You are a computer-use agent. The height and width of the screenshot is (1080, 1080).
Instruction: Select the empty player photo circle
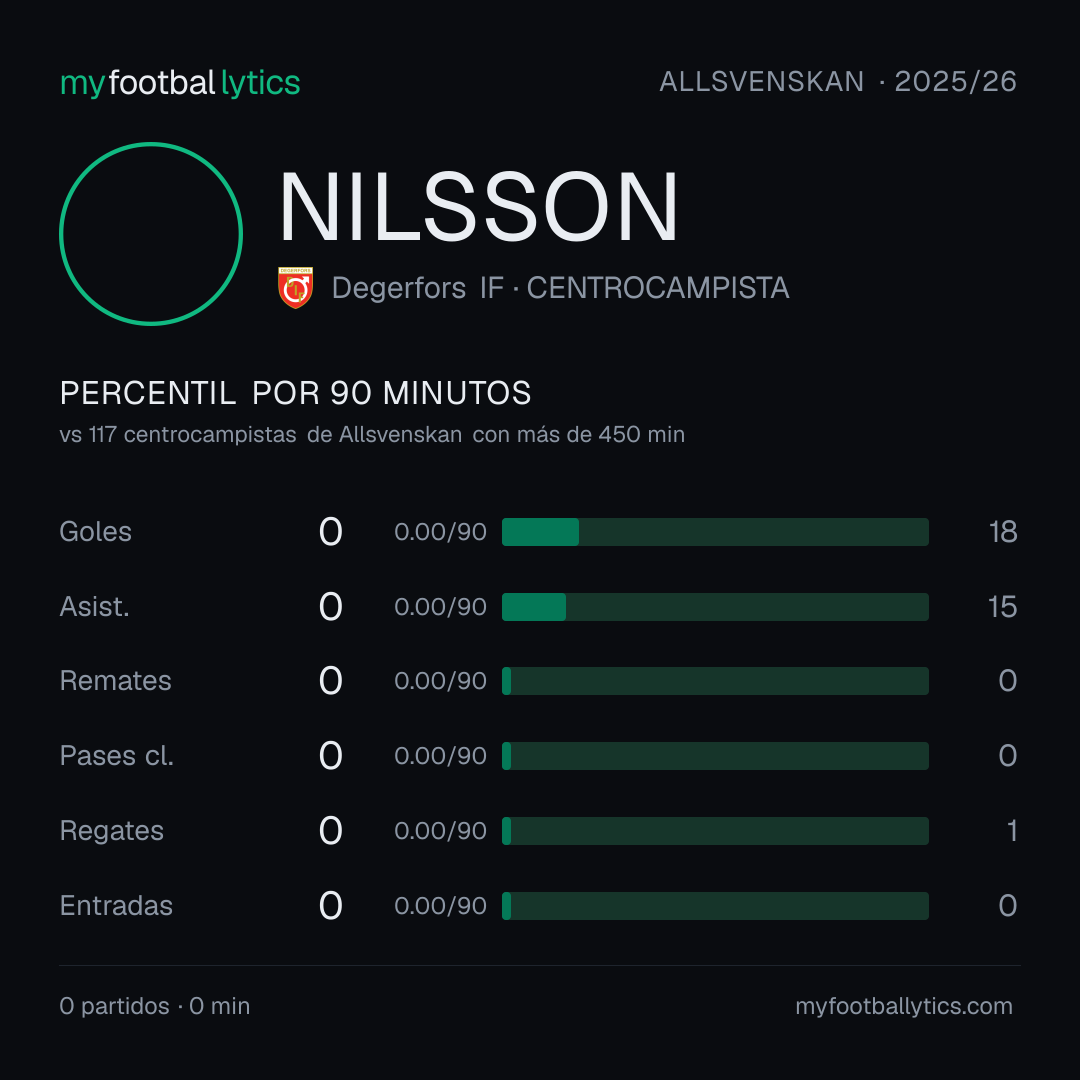(151, 233)
